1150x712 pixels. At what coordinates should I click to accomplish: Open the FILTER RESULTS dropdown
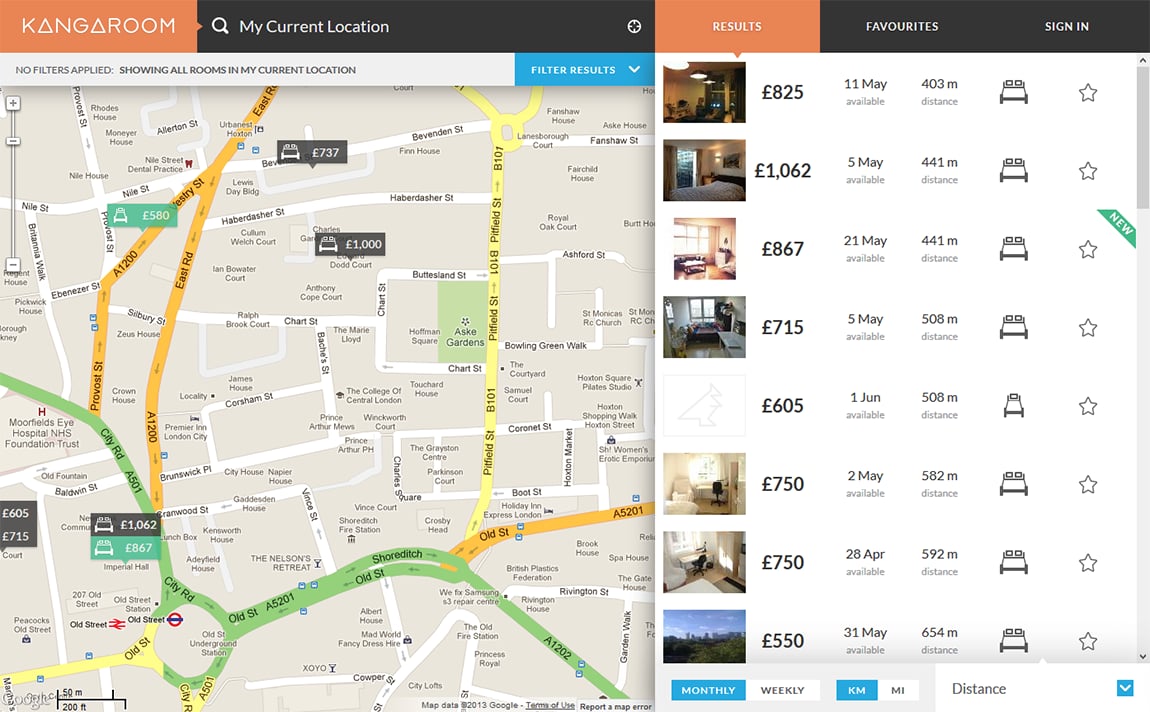583,69
